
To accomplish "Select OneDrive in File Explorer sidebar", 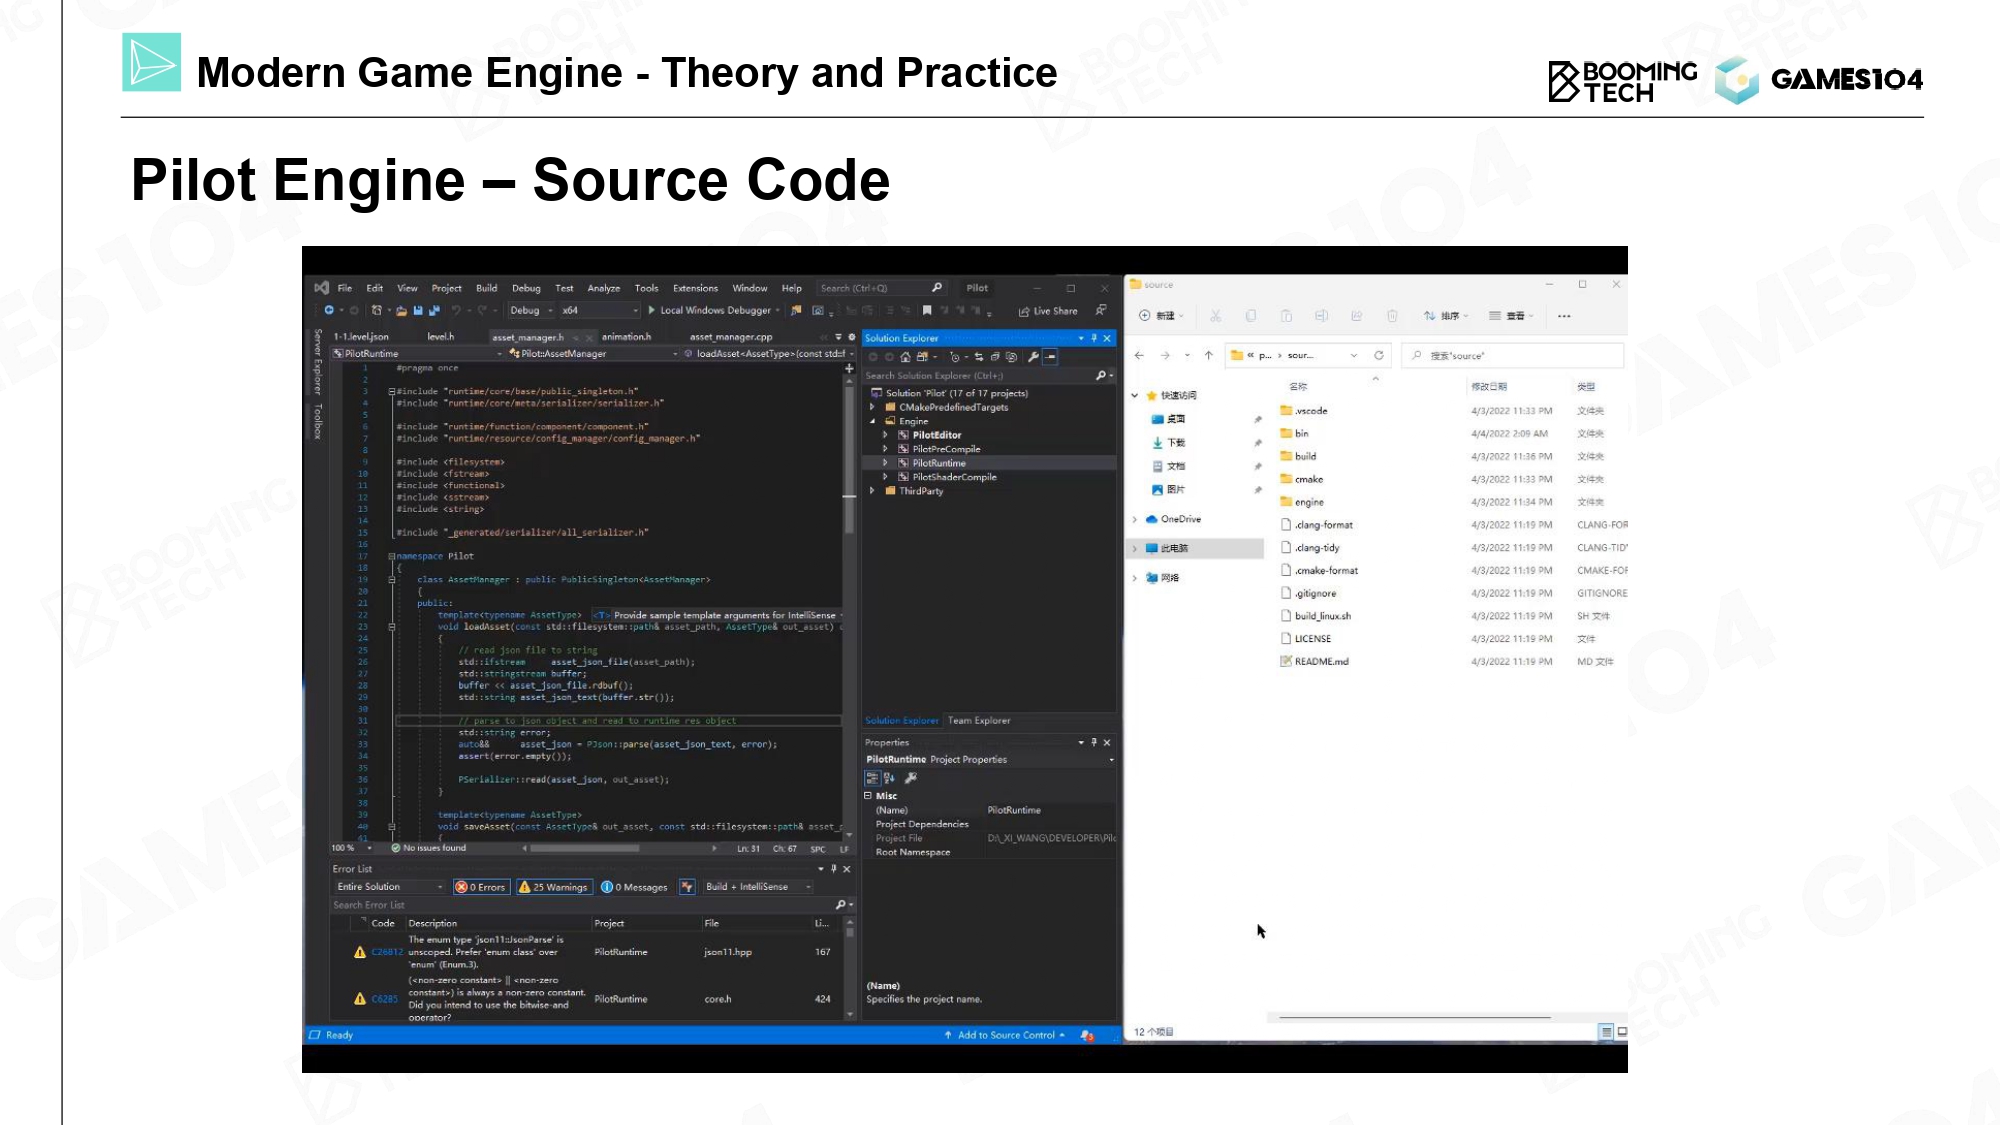I will pyautogui.click(x=1180, y=520).
